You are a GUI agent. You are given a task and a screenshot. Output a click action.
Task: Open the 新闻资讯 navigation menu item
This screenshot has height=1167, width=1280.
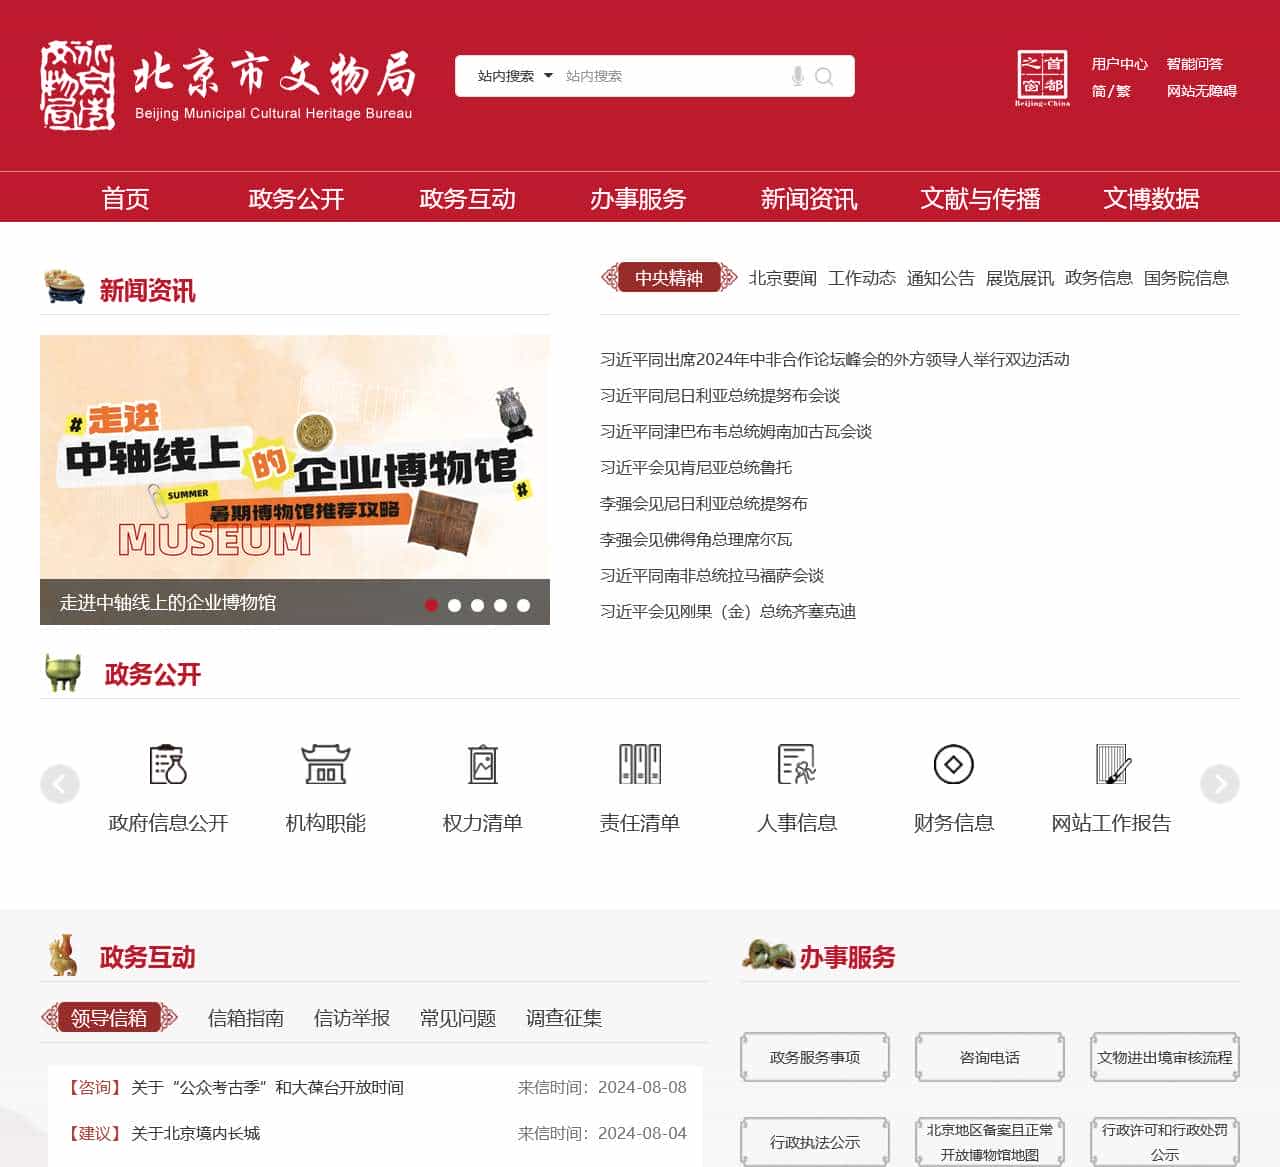809,198
